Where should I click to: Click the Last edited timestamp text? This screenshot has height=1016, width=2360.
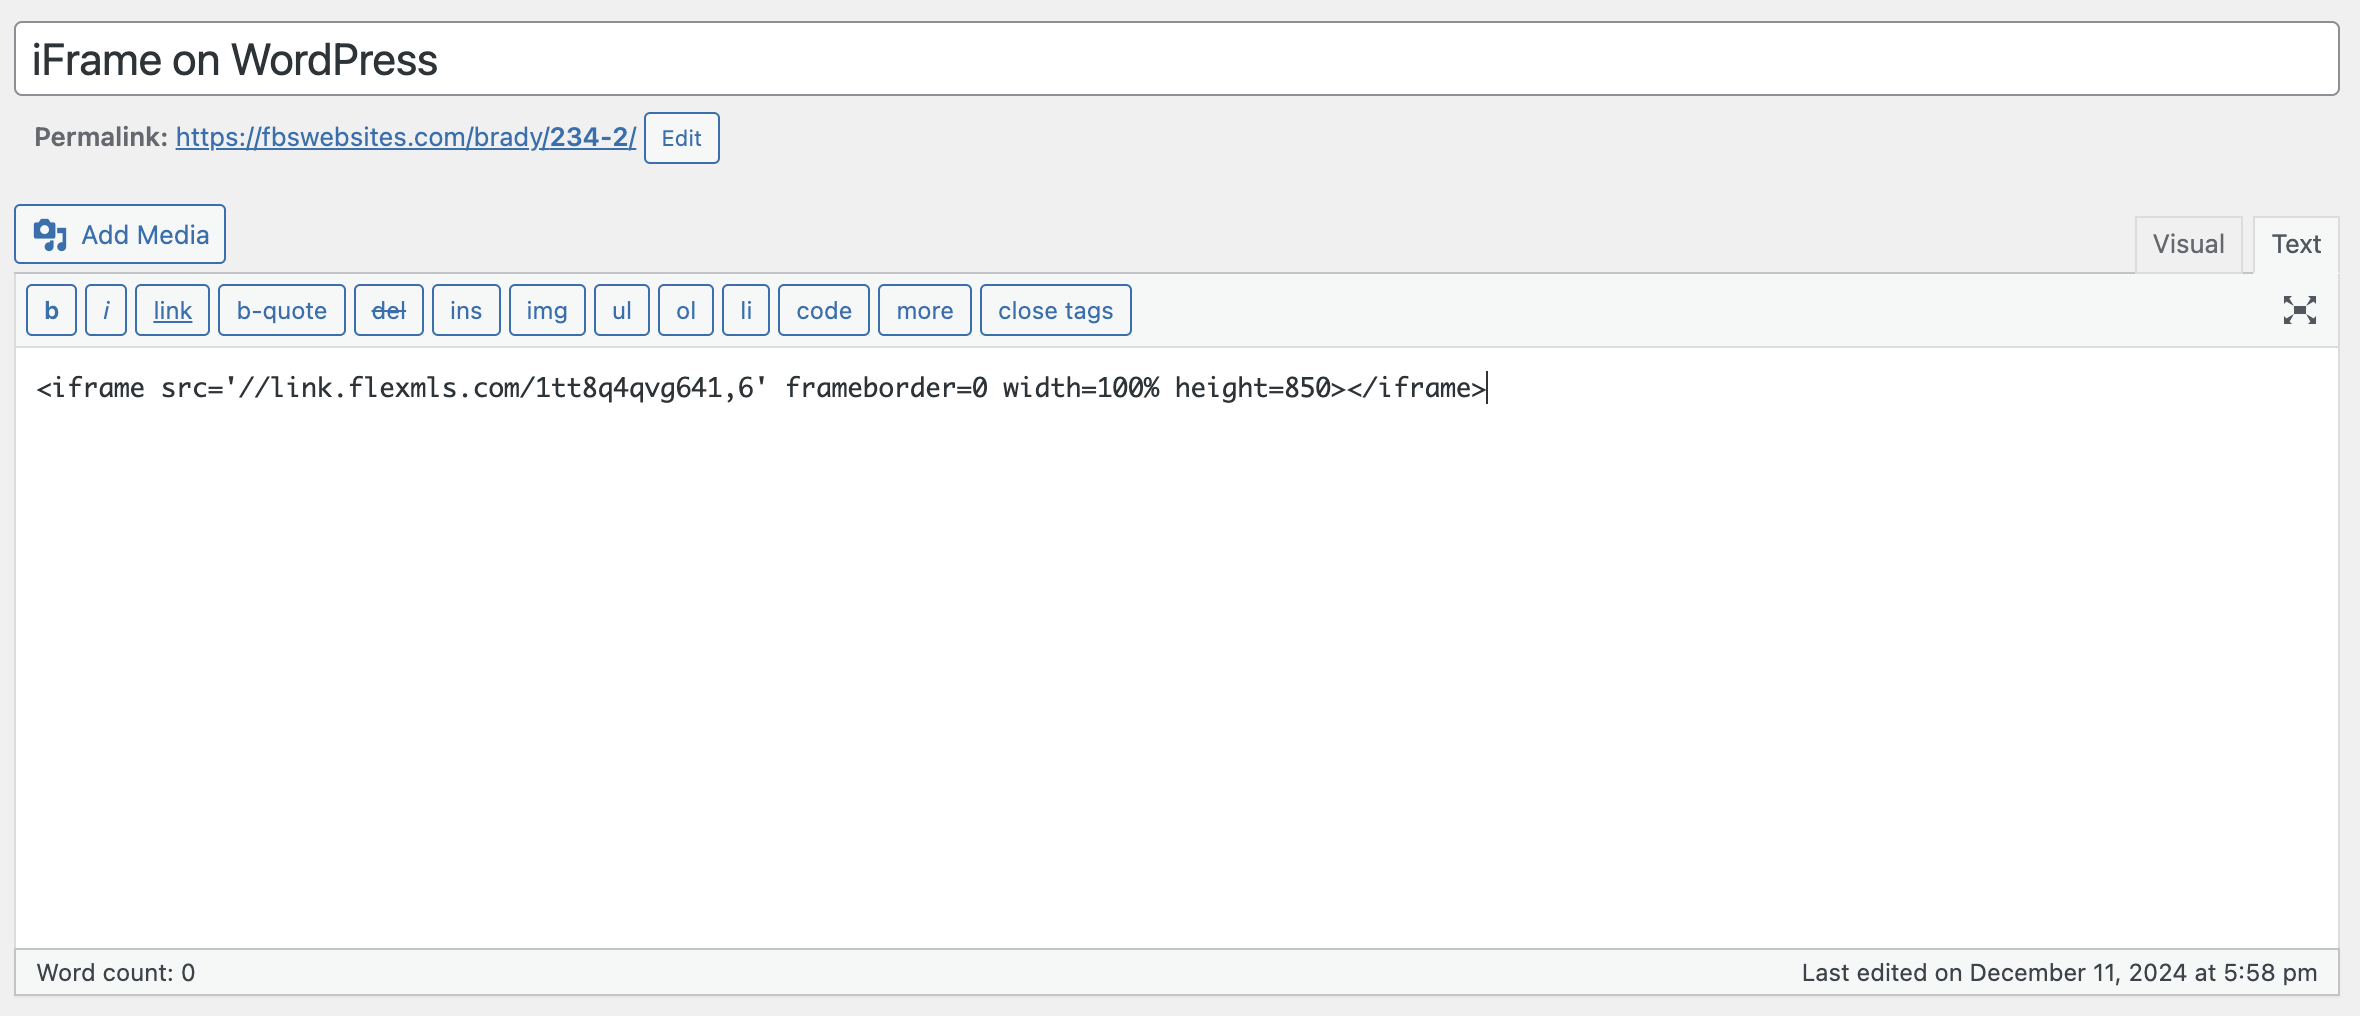[x=2059, y=972]
